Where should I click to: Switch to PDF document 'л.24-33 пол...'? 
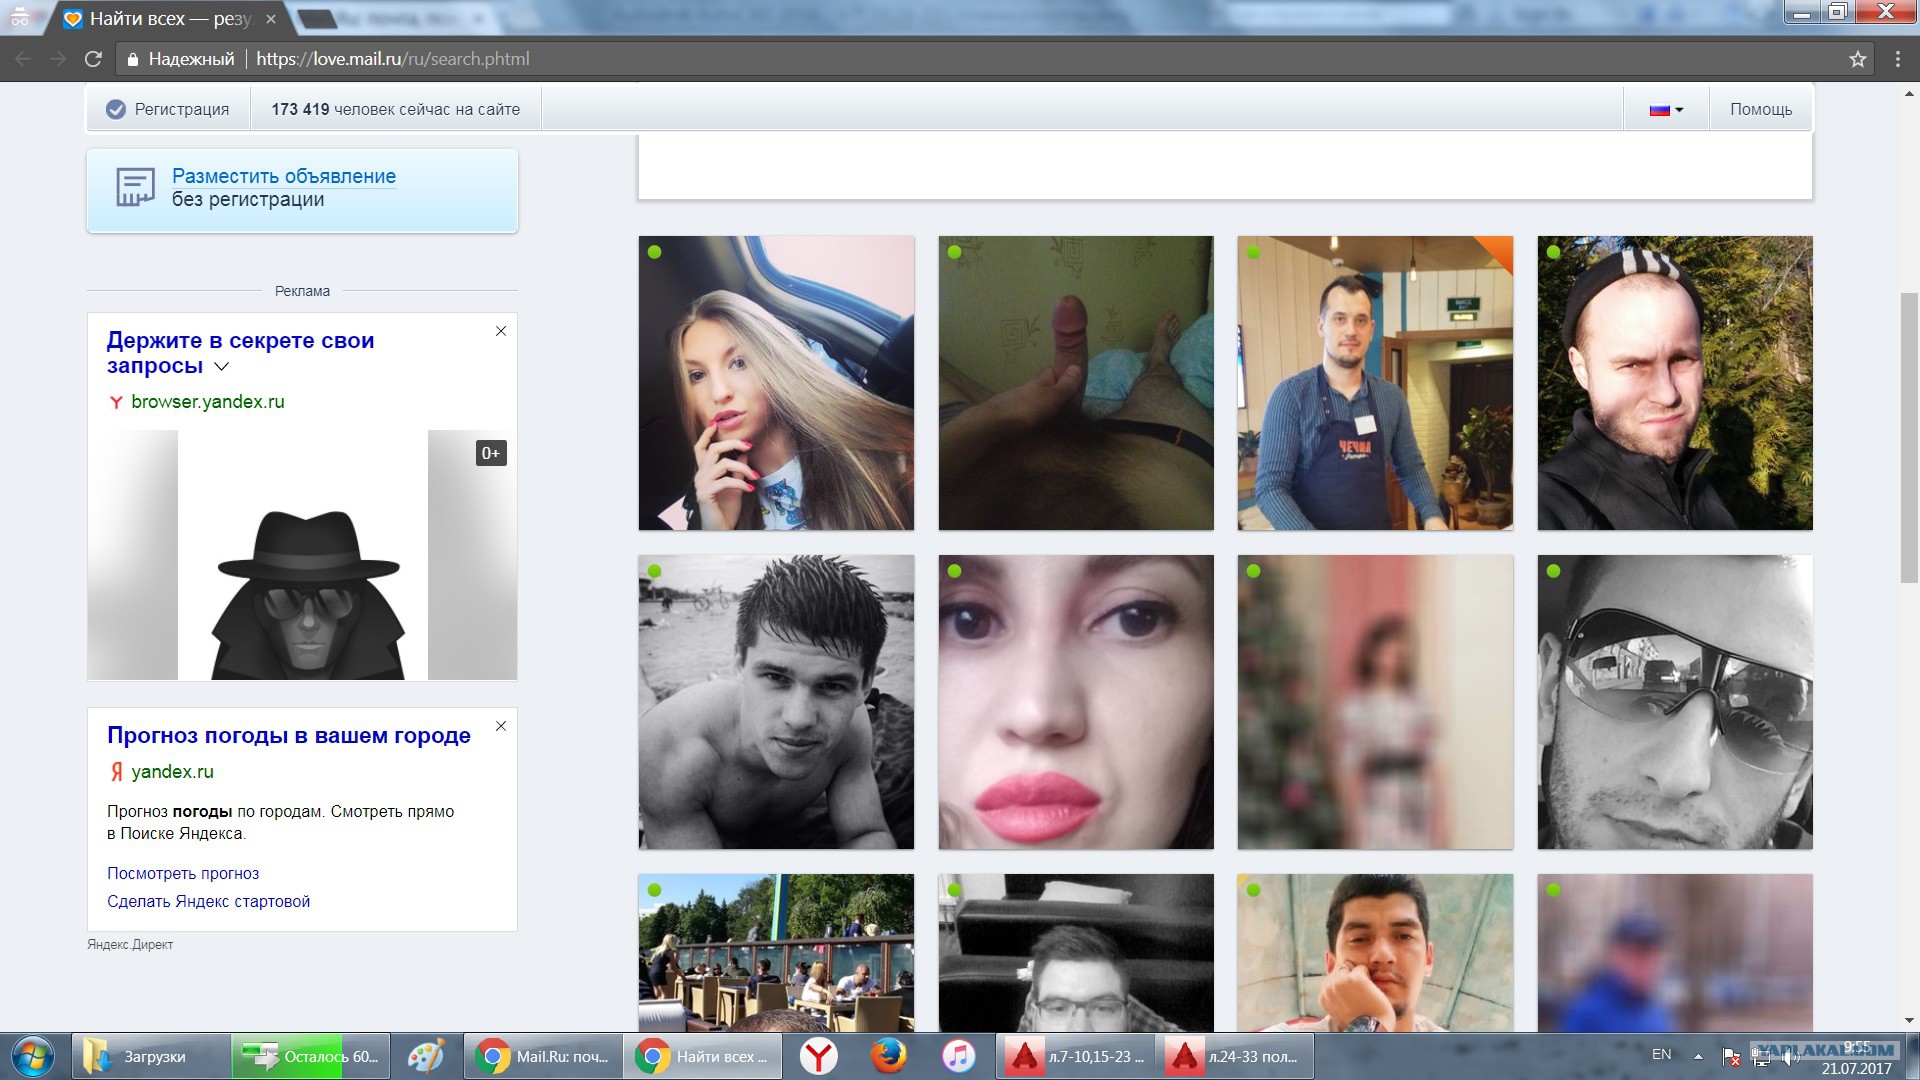click(1234, 1056)
